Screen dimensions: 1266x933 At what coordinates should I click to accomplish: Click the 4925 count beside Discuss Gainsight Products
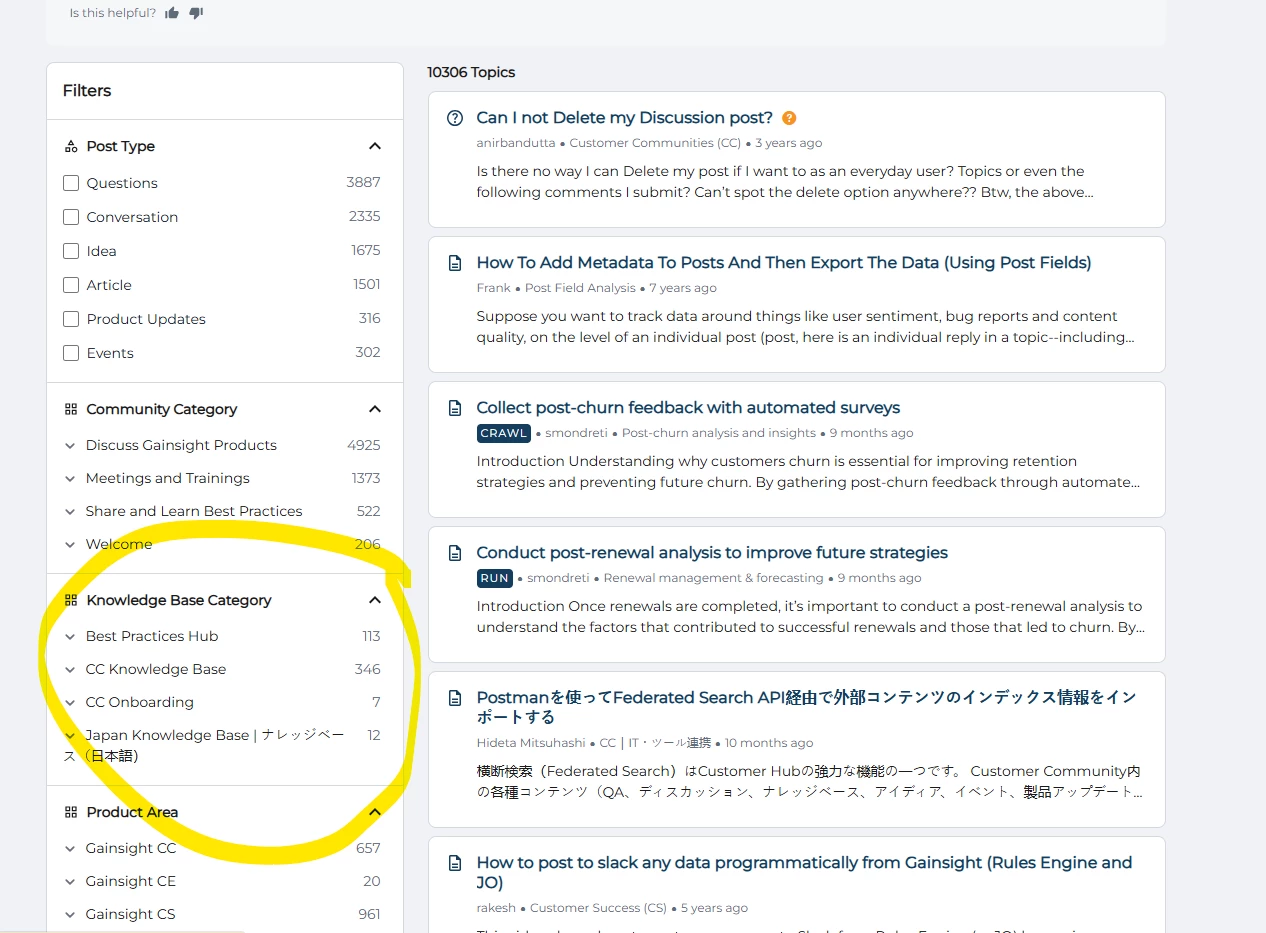coord(364,445)
